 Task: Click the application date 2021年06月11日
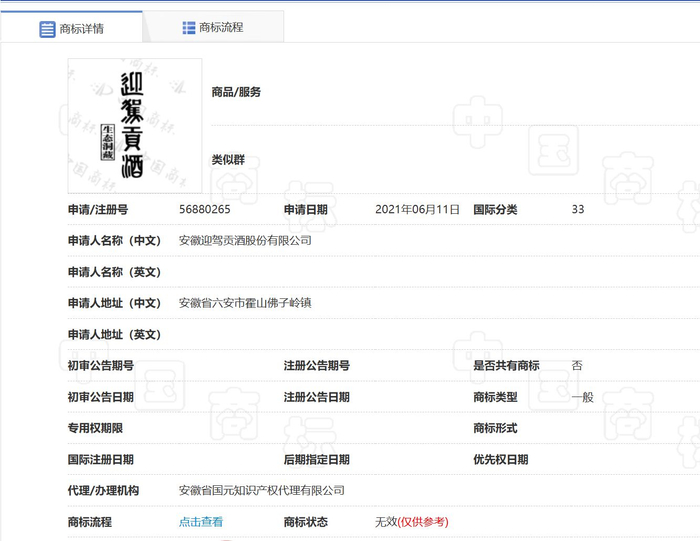point(417,210)
